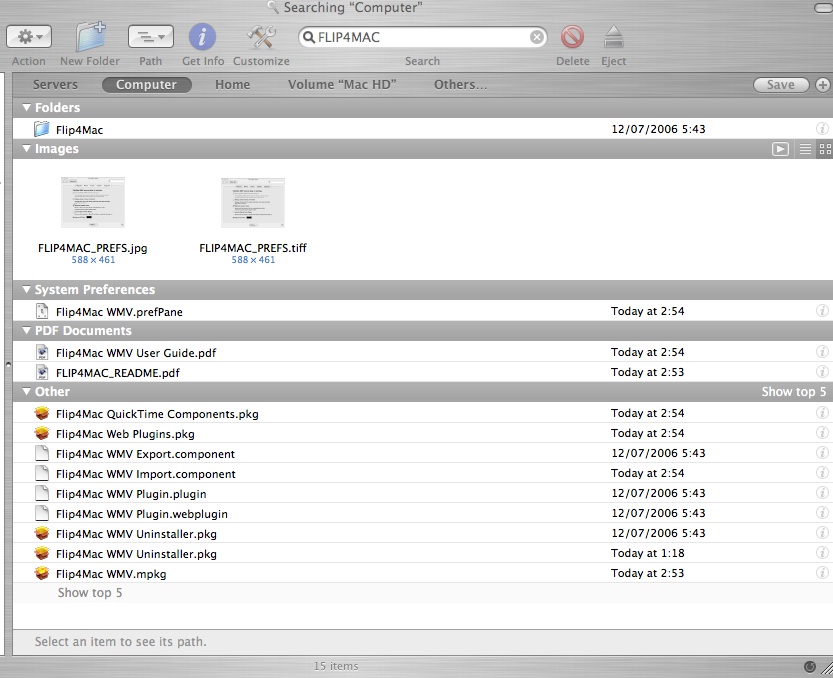Click the Eject toolbar icon

click(x=614, y=37)
